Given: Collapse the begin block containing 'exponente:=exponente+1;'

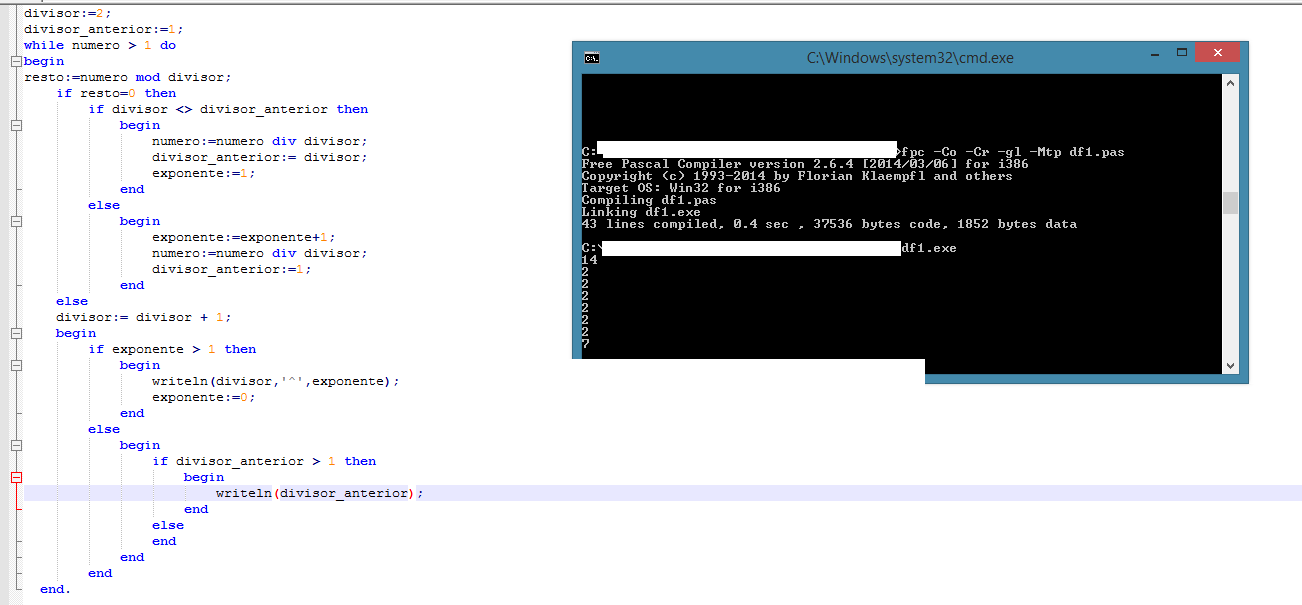Looking at the screenshot, I should point(16,221).
